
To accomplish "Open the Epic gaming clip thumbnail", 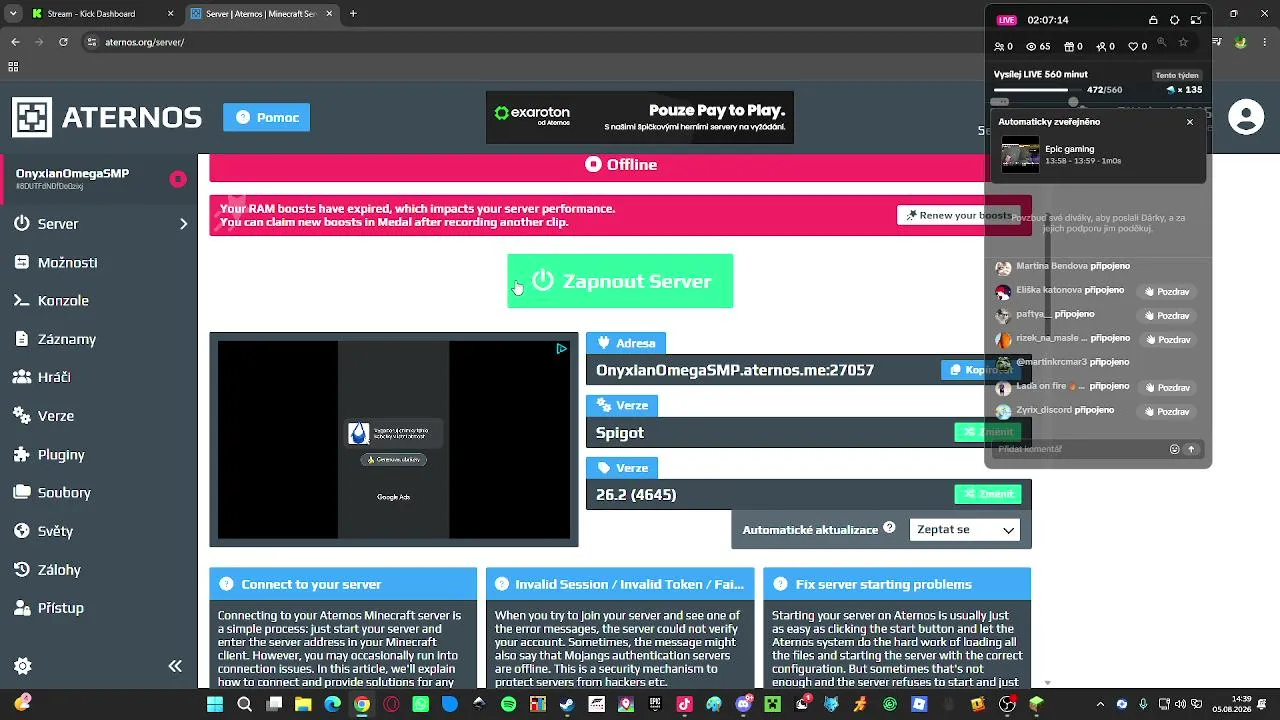I will pos(1020,155).
